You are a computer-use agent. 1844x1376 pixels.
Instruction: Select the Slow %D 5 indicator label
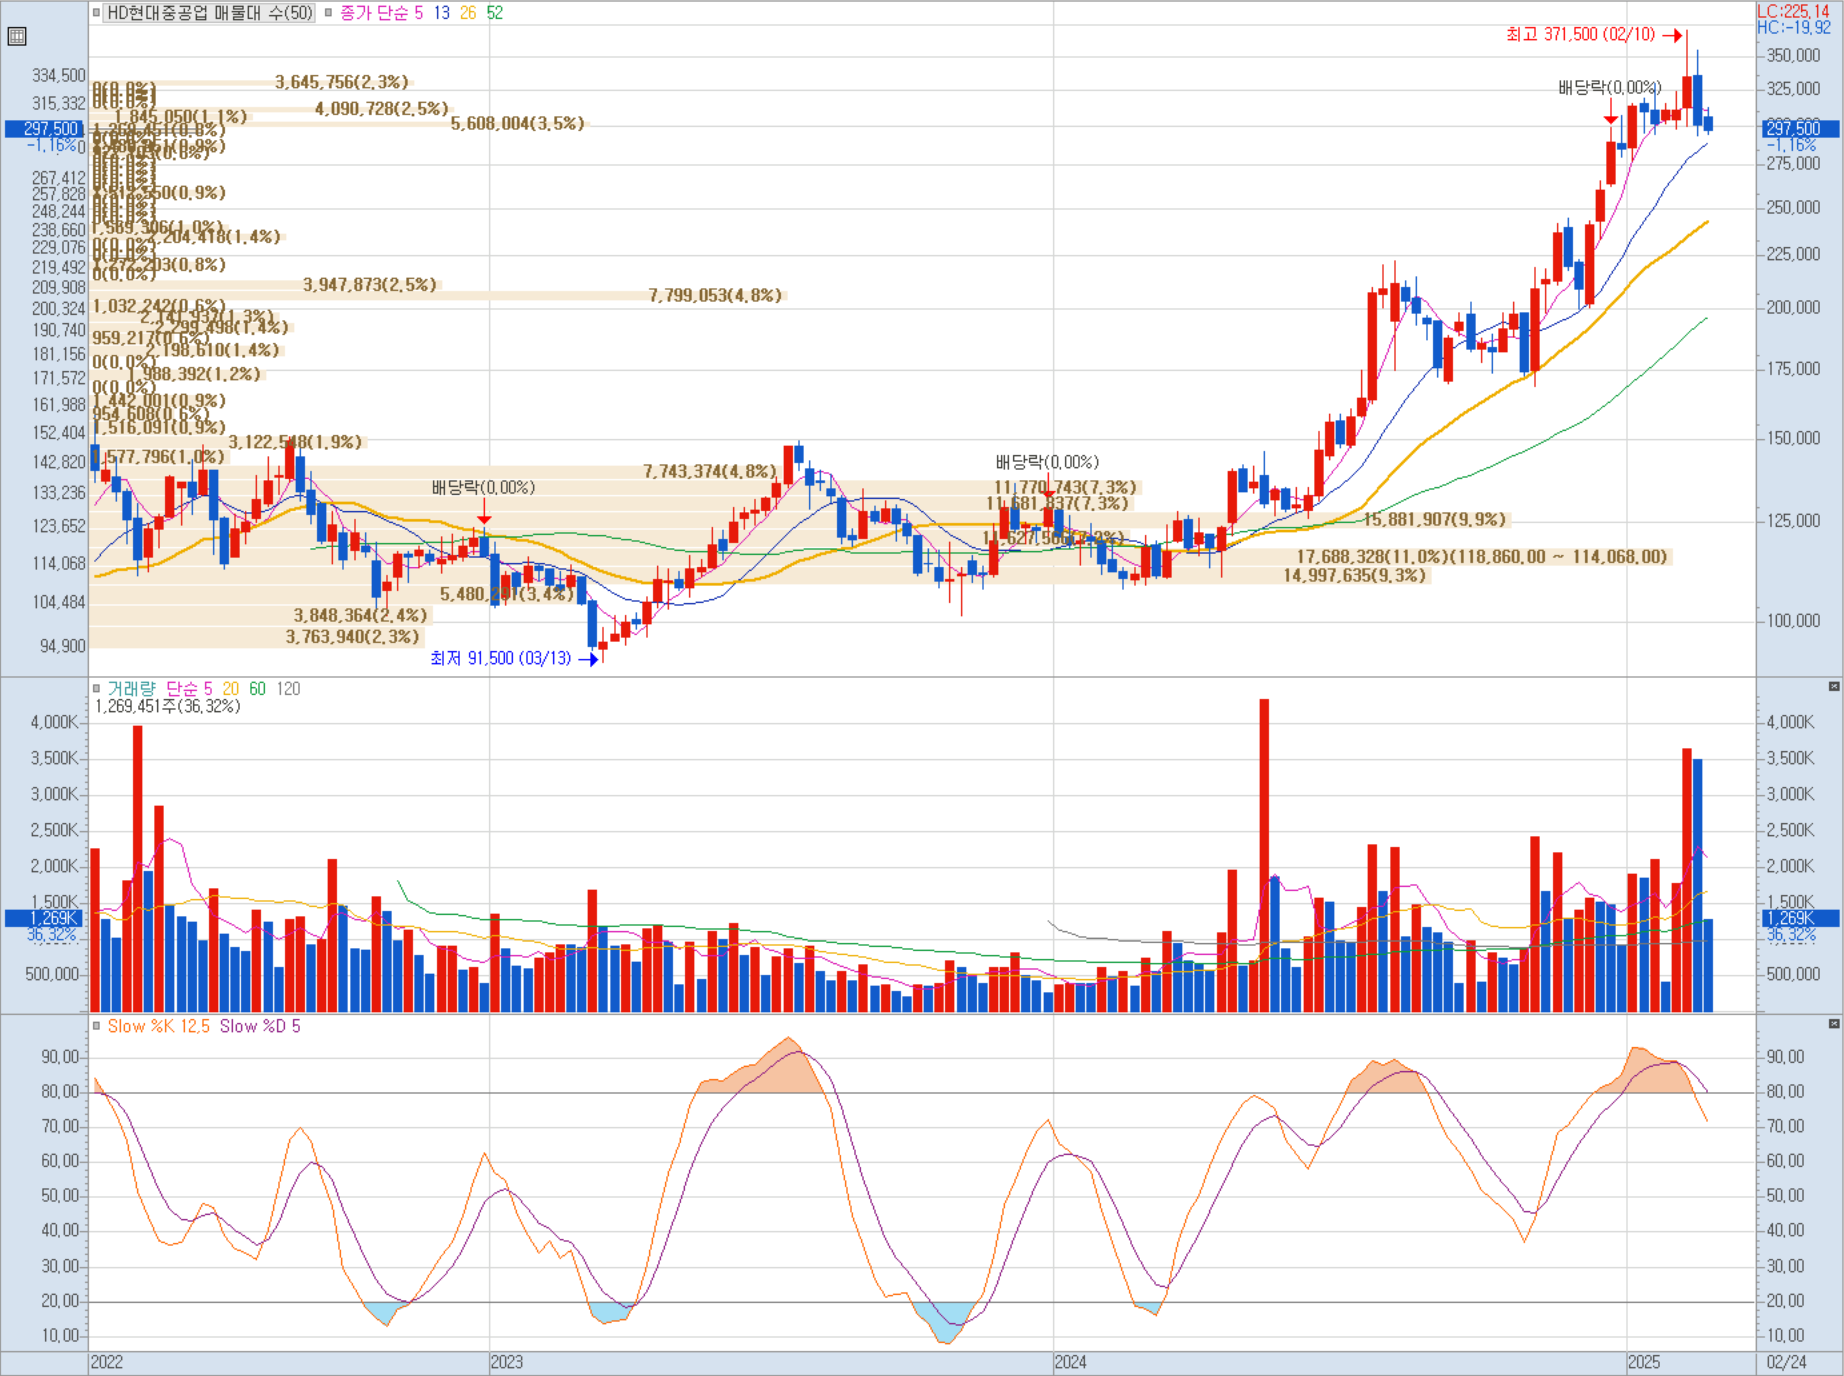click(260, 1026)
